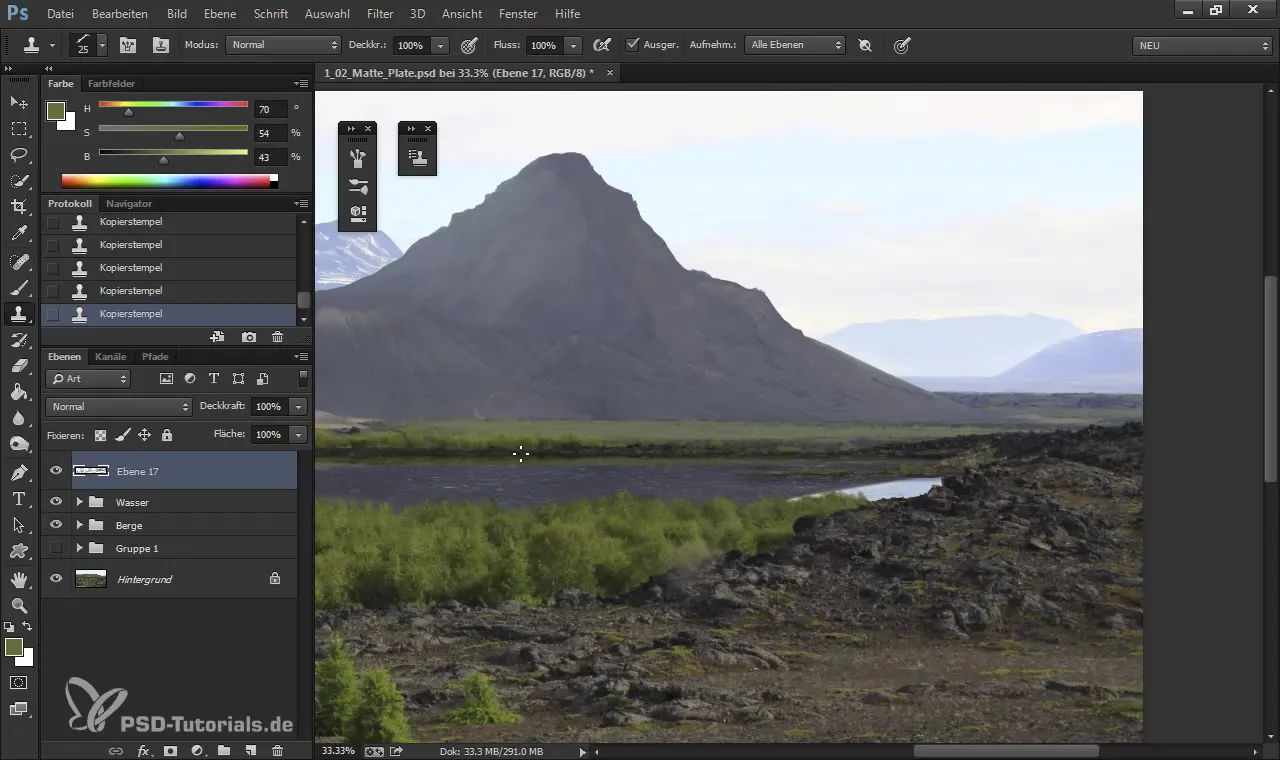Screen dimensions: 1280x760
Task: Create new group folder icon in Ebenen panel
Action: point(223,750)
